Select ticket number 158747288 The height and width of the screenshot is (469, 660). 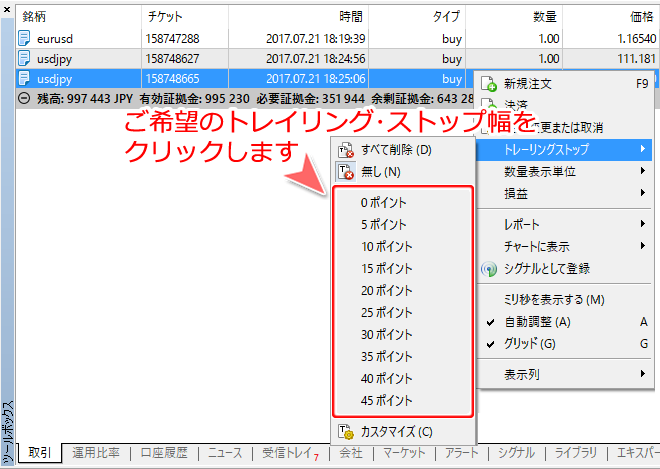pyautogui.click(x=172, y=39)
